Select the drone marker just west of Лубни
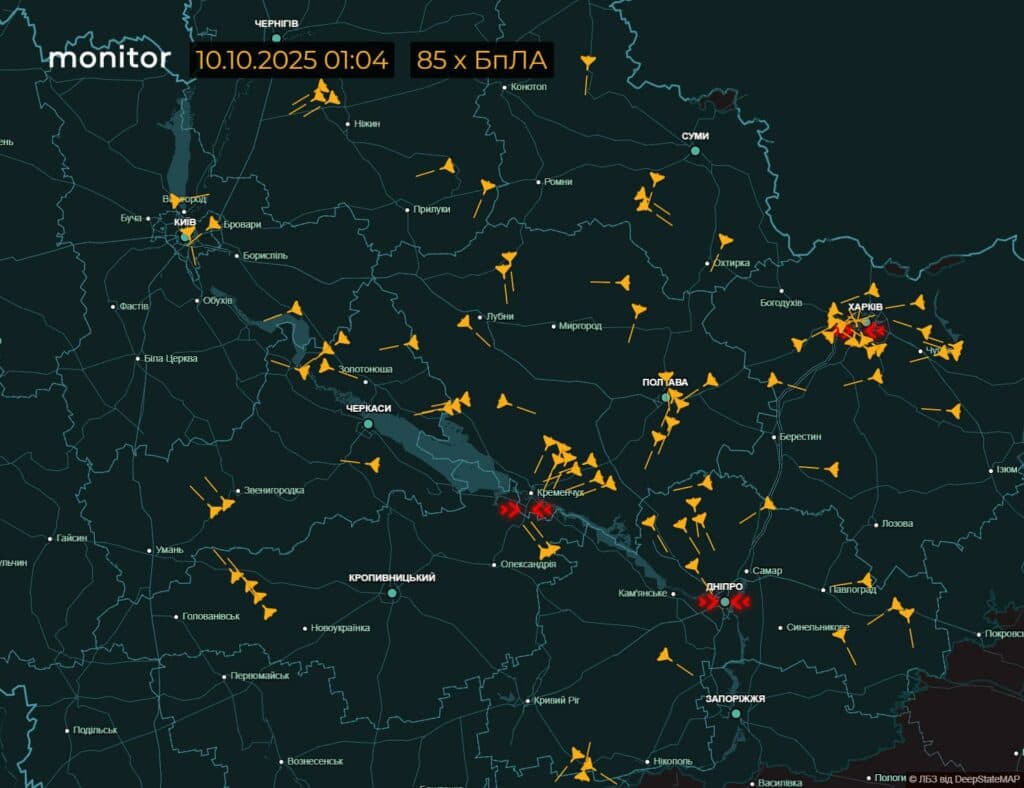Screen dimensions: 1024x788 pos(464,322)
